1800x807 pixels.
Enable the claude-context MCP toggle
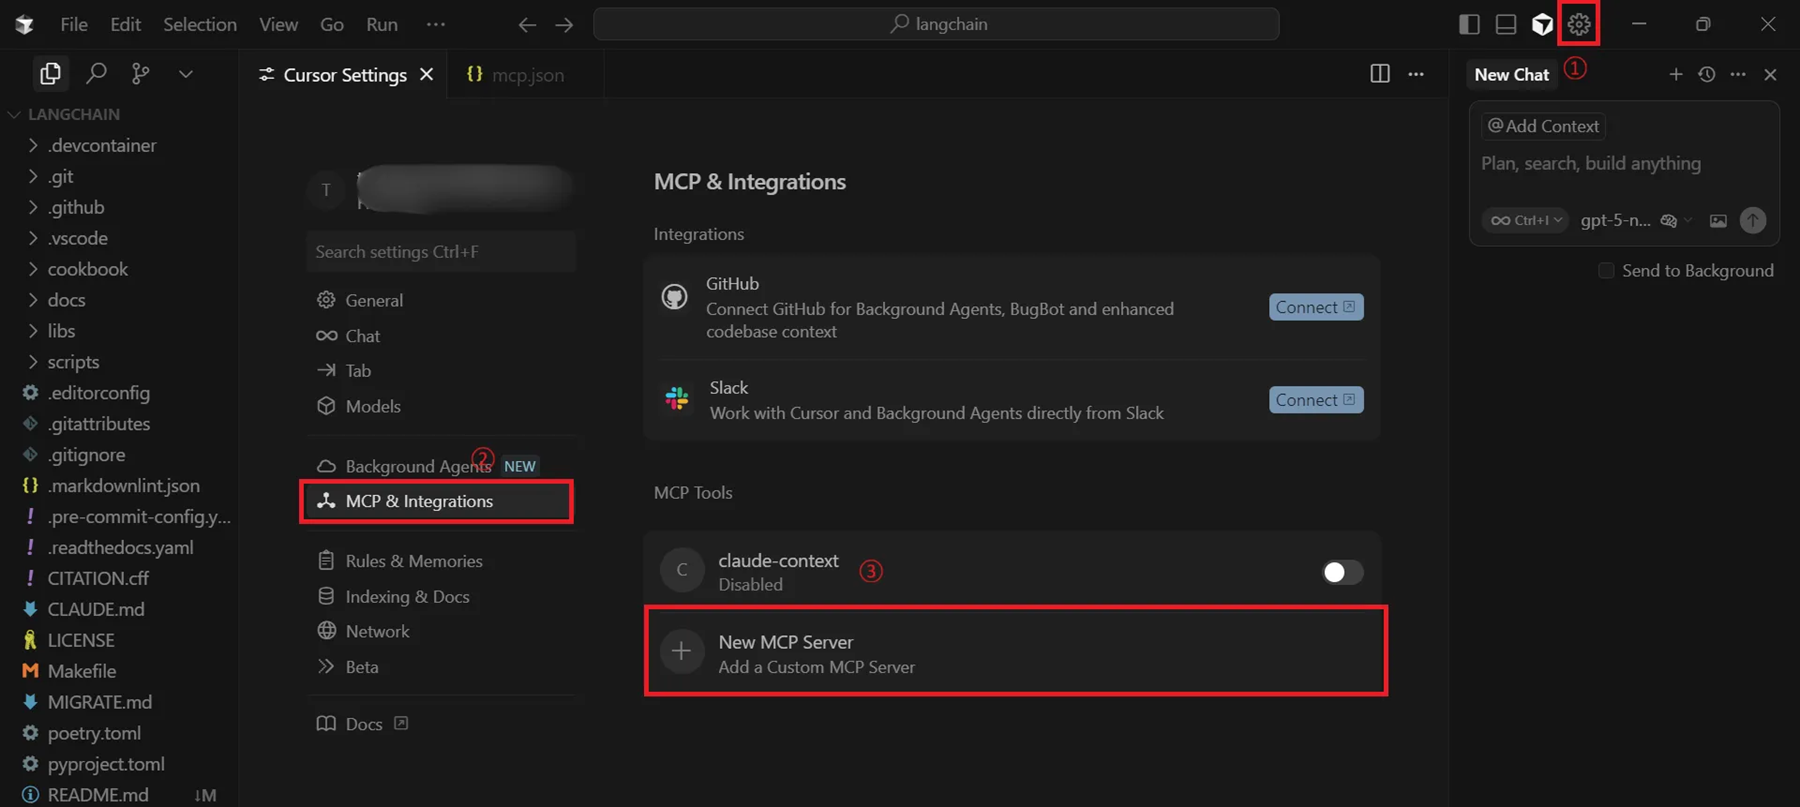[1341, 572]
